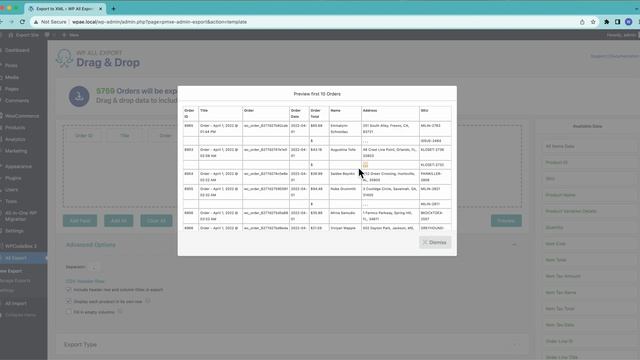This screenshot has width=640, height=360.
Task: Click the 1 Farmco Parkway, Spring Hill address cell
Action: click(x=390, y=216)
